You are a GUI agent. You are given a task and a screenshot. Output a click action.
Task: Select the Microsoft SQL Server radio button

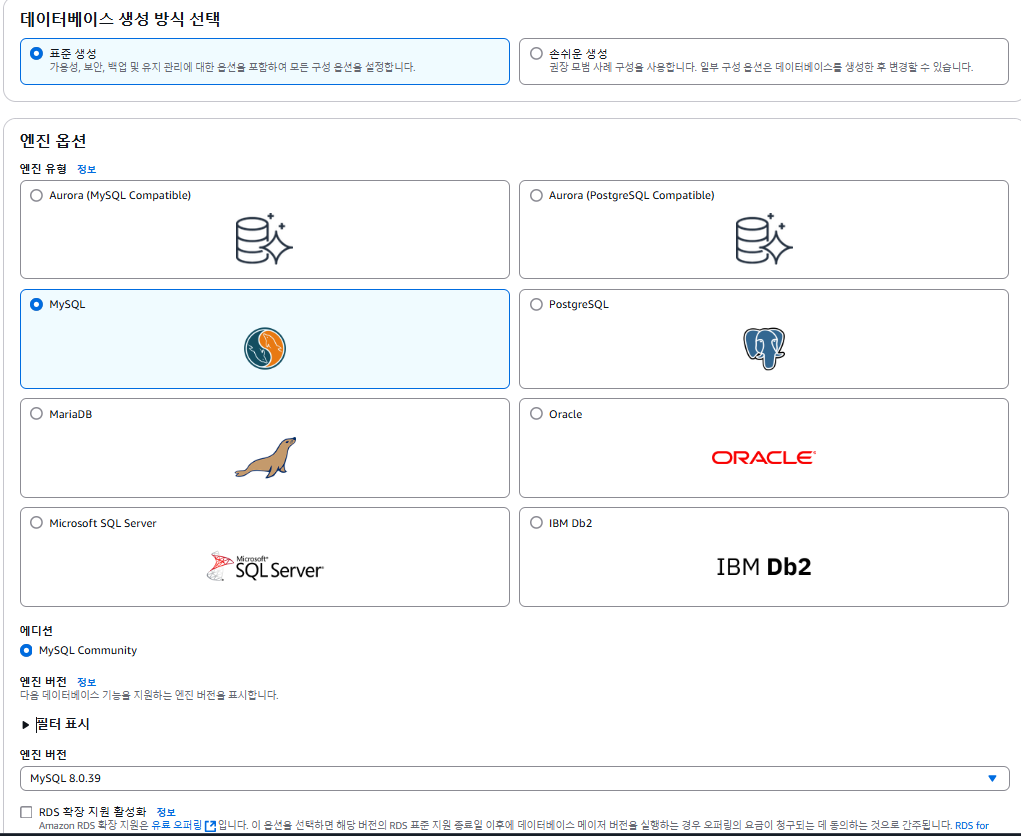coord(36,522)
